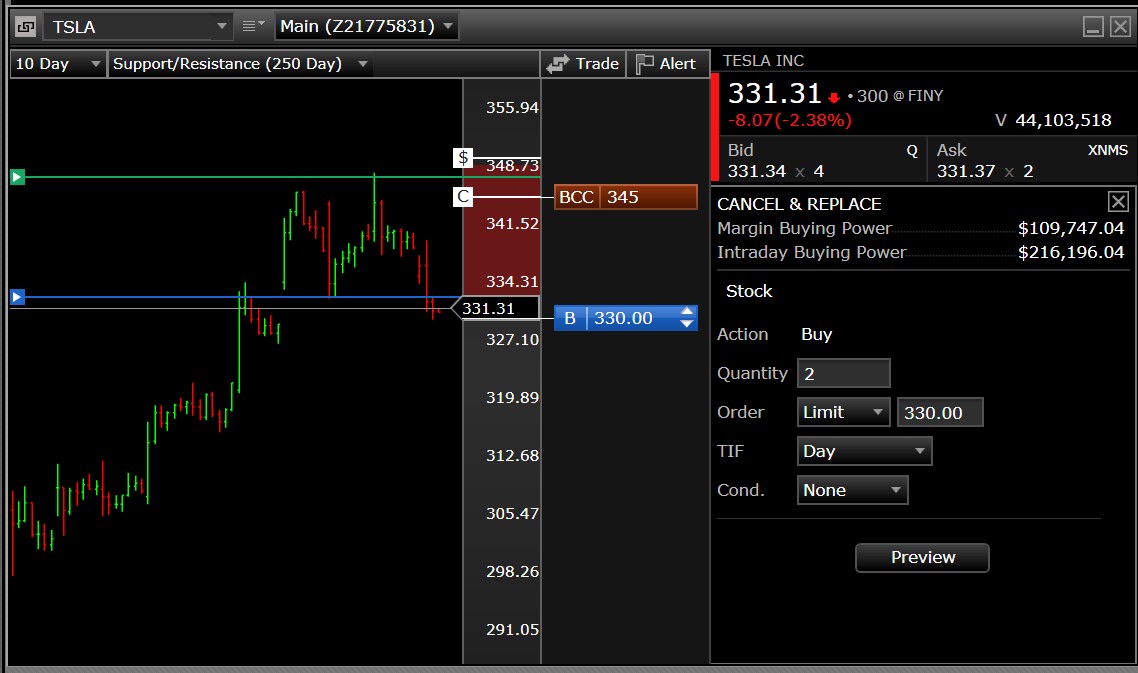Click the green resistance line arrow marker
The height and width of the screenshot is (673, 1138).
click(x=17, y=176)
